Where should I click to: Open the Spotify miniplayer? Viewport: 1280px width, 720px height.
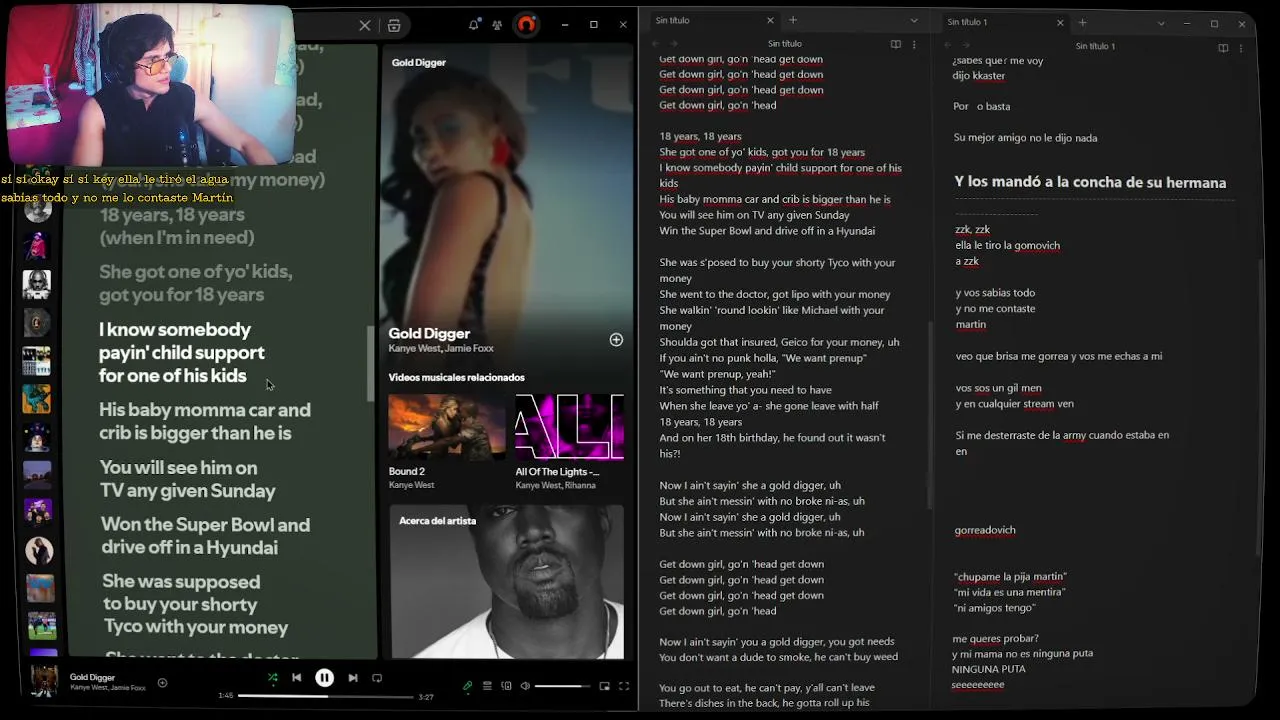[604, 686]
